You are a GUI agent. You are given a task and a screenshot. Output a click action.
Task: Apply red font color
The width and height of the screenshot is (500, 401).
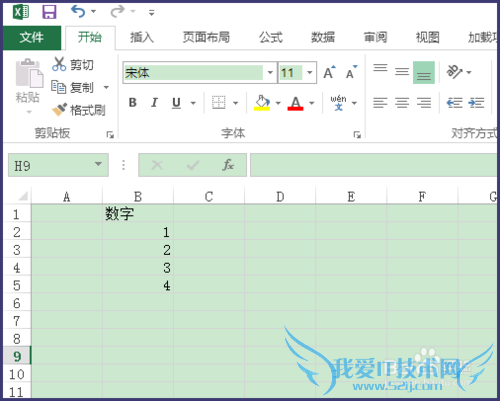295,103
